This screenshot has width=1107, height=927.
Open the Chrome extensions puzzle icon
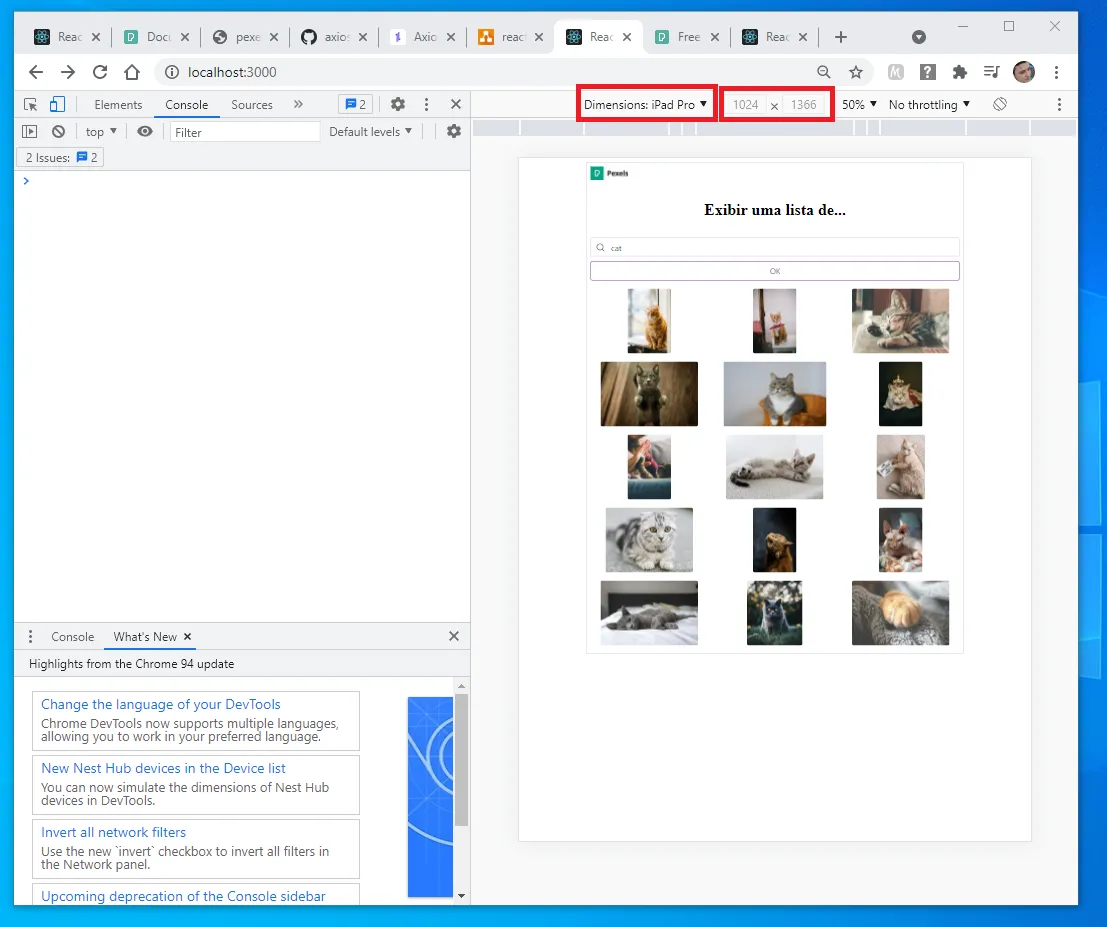[959, 72]
